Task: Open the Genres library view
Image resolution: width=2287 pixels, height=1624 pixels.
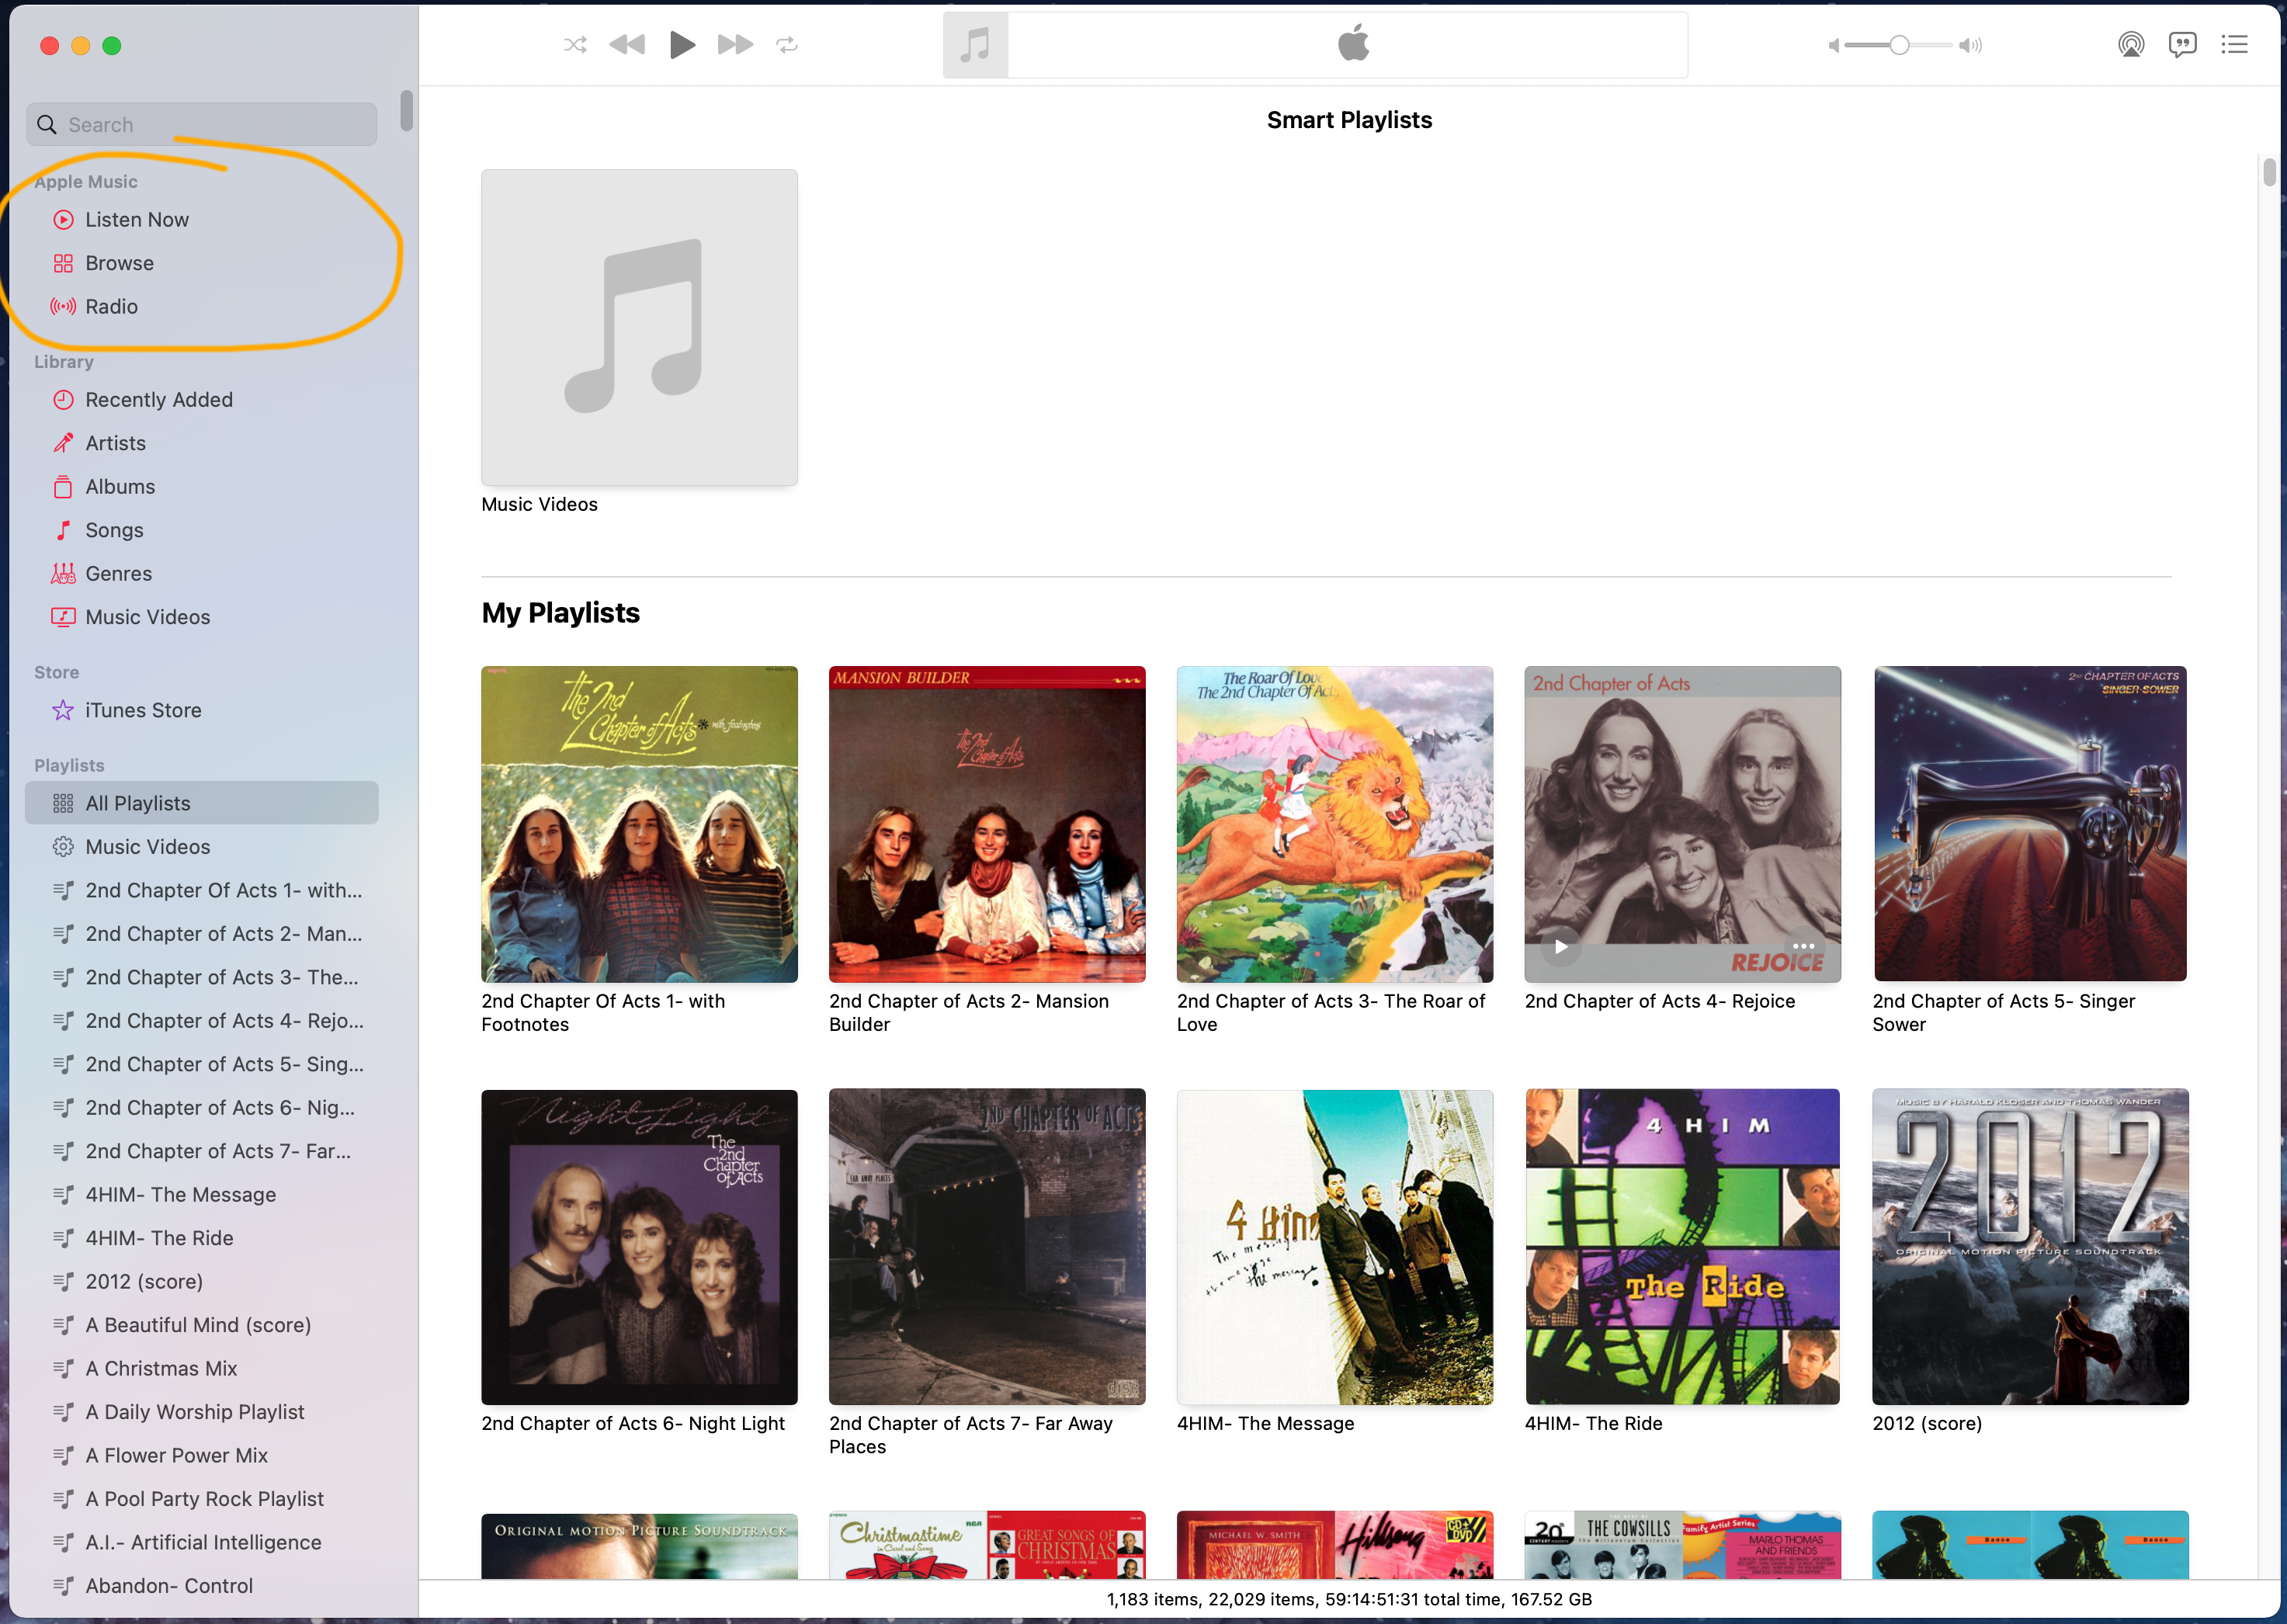Action: 118,574
